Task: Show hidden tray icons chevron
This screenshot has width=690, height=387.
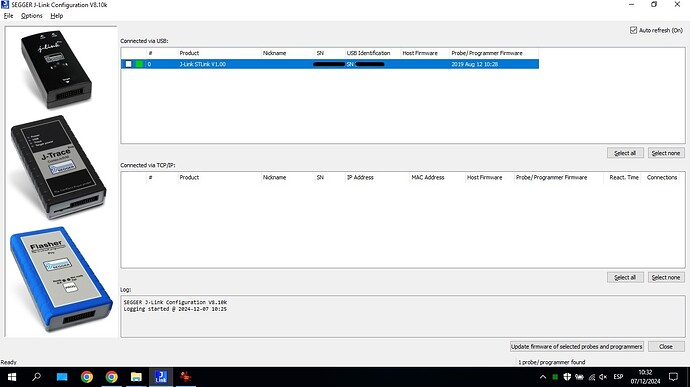Action: (543, 377)
